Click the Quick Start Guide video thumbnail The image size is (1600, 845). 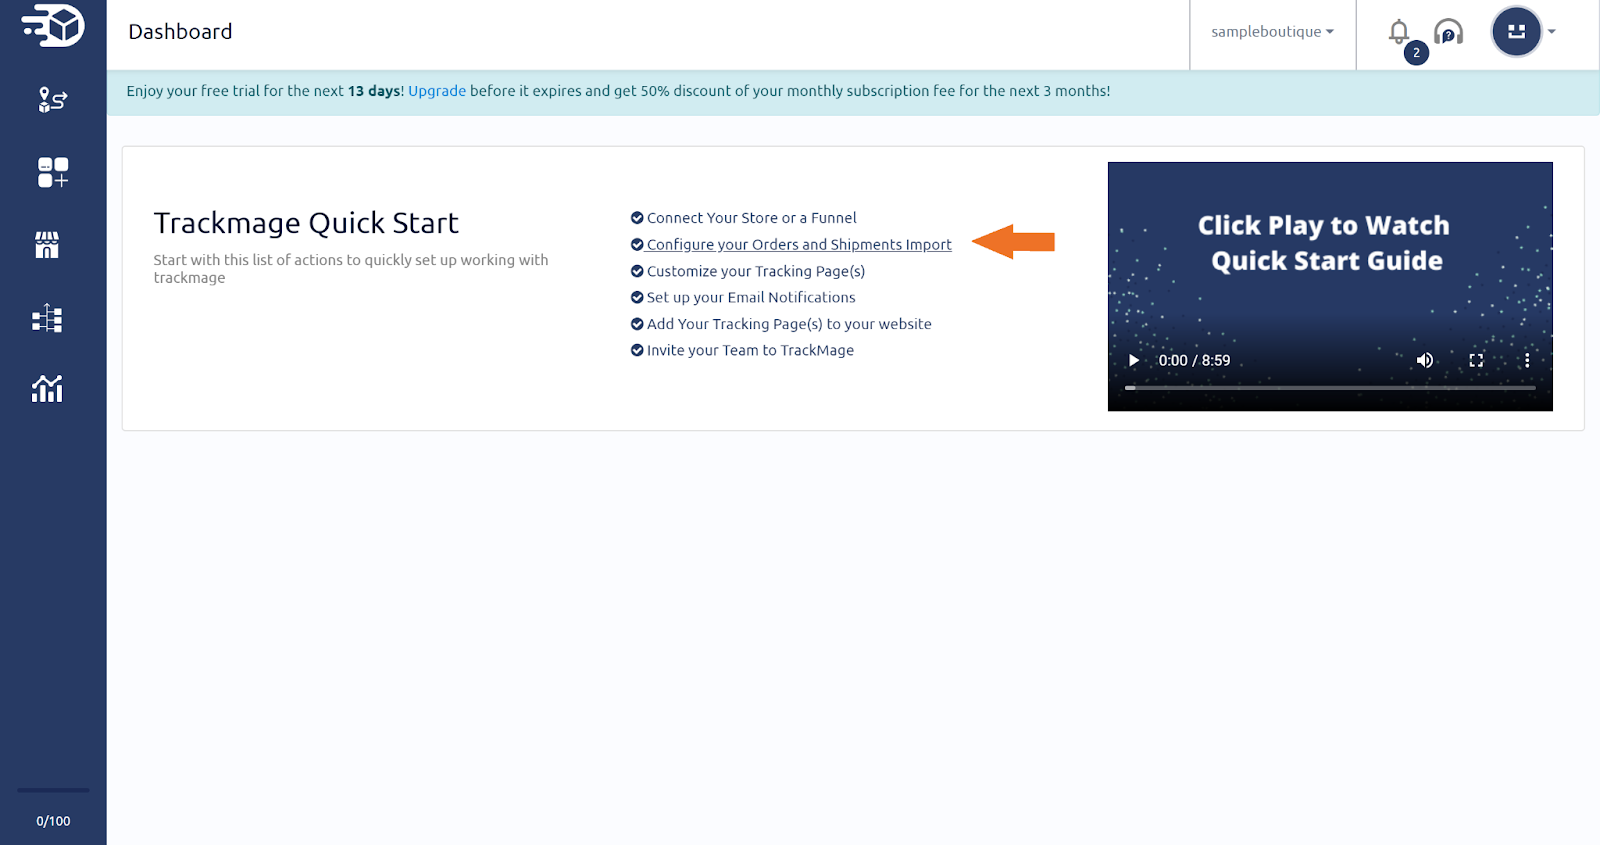point(1330,286)
